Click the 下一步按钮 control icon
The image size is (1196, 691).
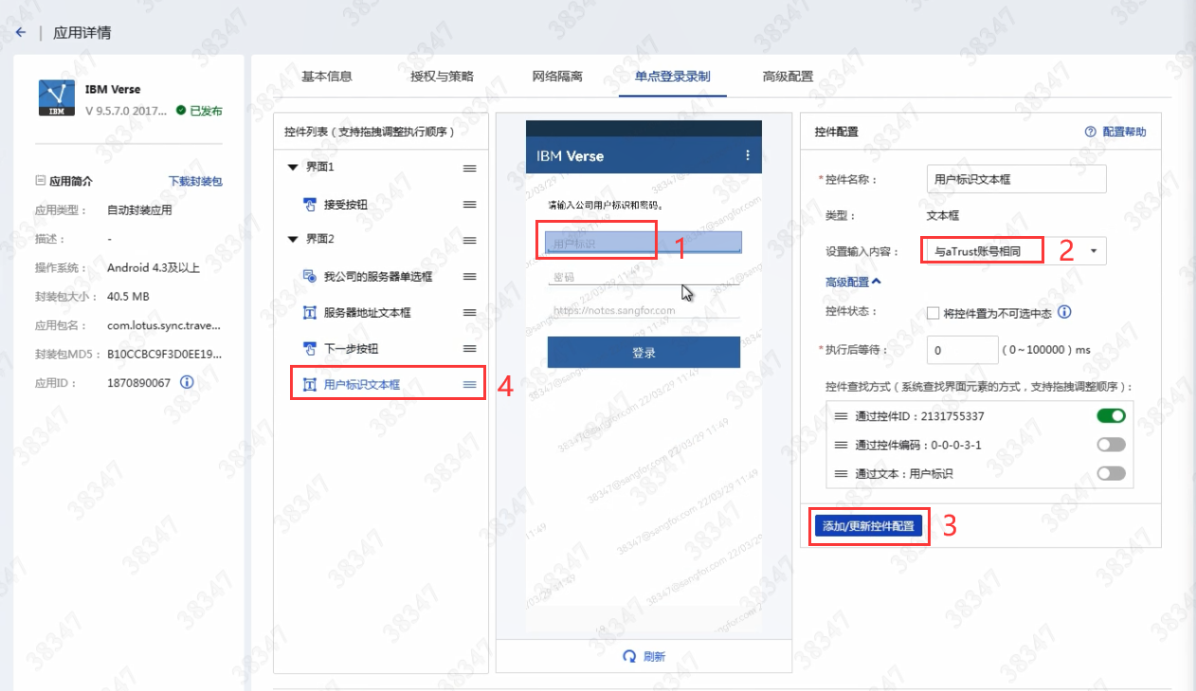tap(310, 349)
